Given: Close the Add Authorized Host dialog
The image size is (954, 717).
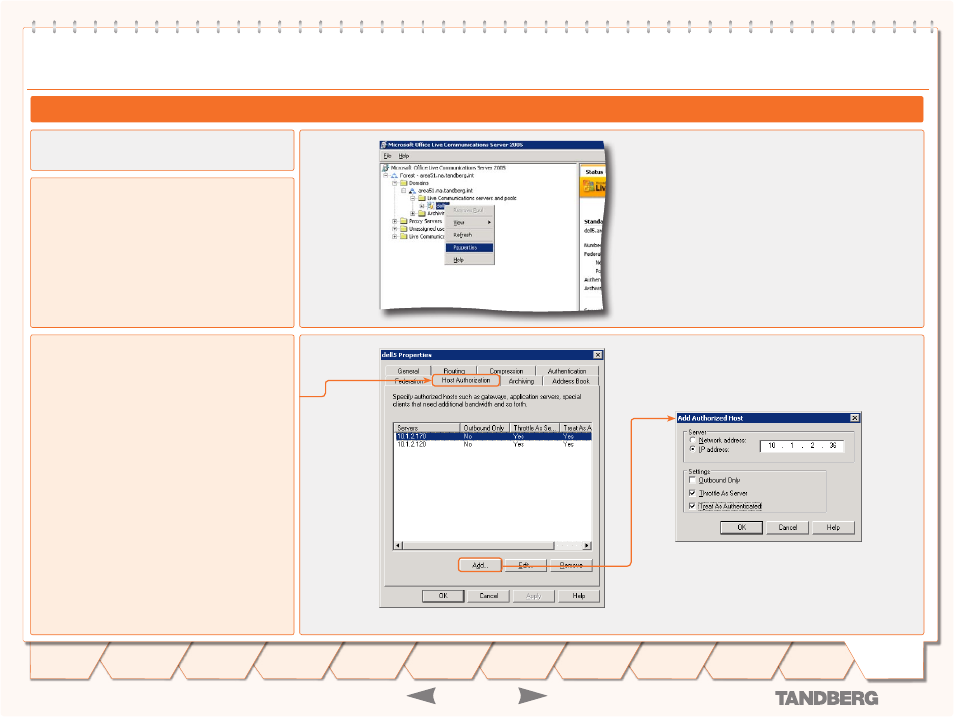Looking at the screenshot, I should click(x=854, y=418).
